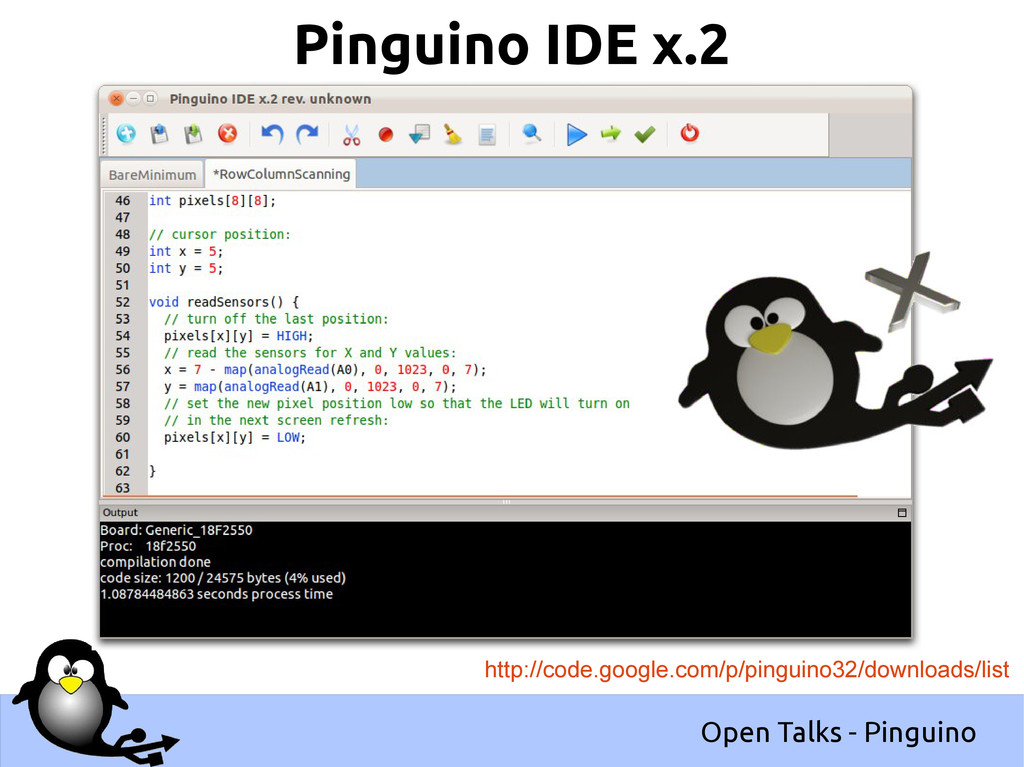Cut selection with the scissors icon
The height and width of the screenshot is (767, 1024).
[351, 135]
